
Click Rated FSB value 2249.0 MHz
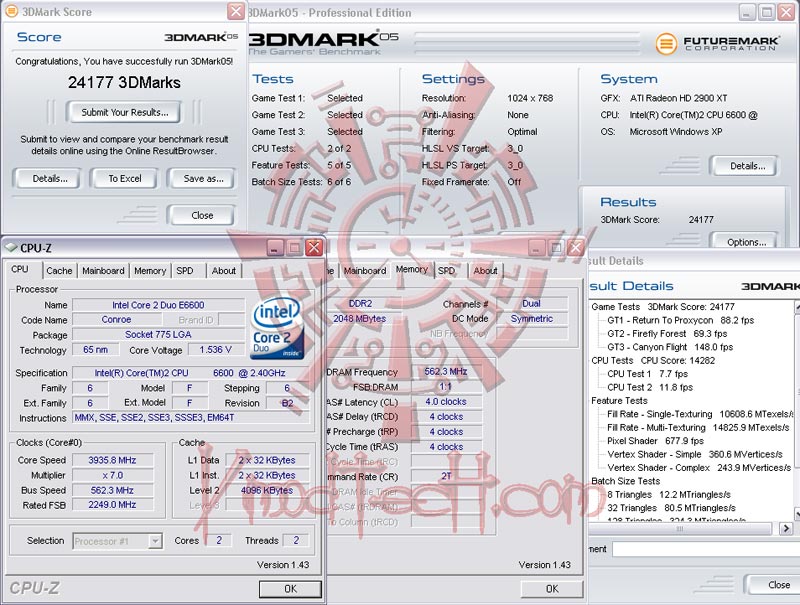pyautogui.click(x=112, y=505)
